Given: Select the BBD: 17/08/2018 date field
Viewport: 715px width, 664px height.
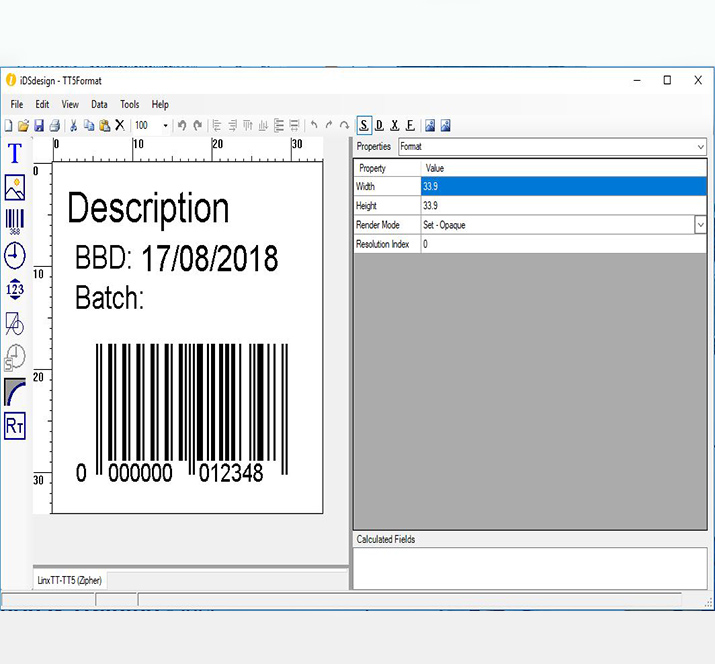Looking at the screenshot, I should [x=176, y=258].
